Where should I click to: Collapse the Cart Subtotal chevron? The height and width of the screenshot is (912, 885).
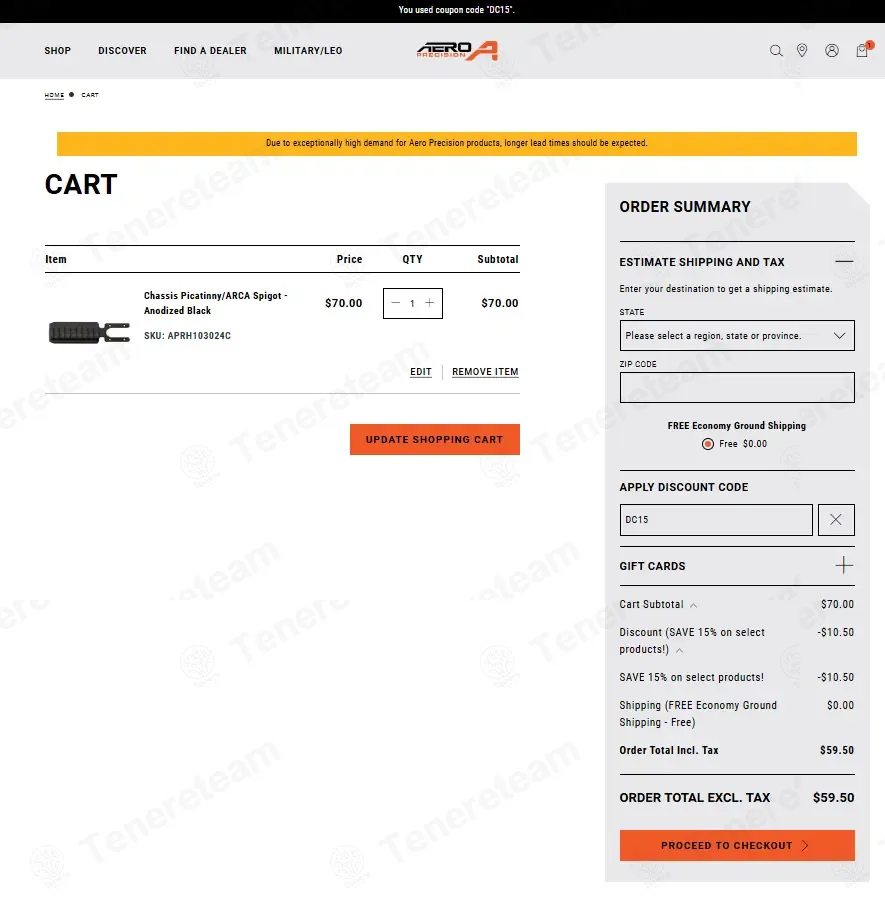pos(693,605)
